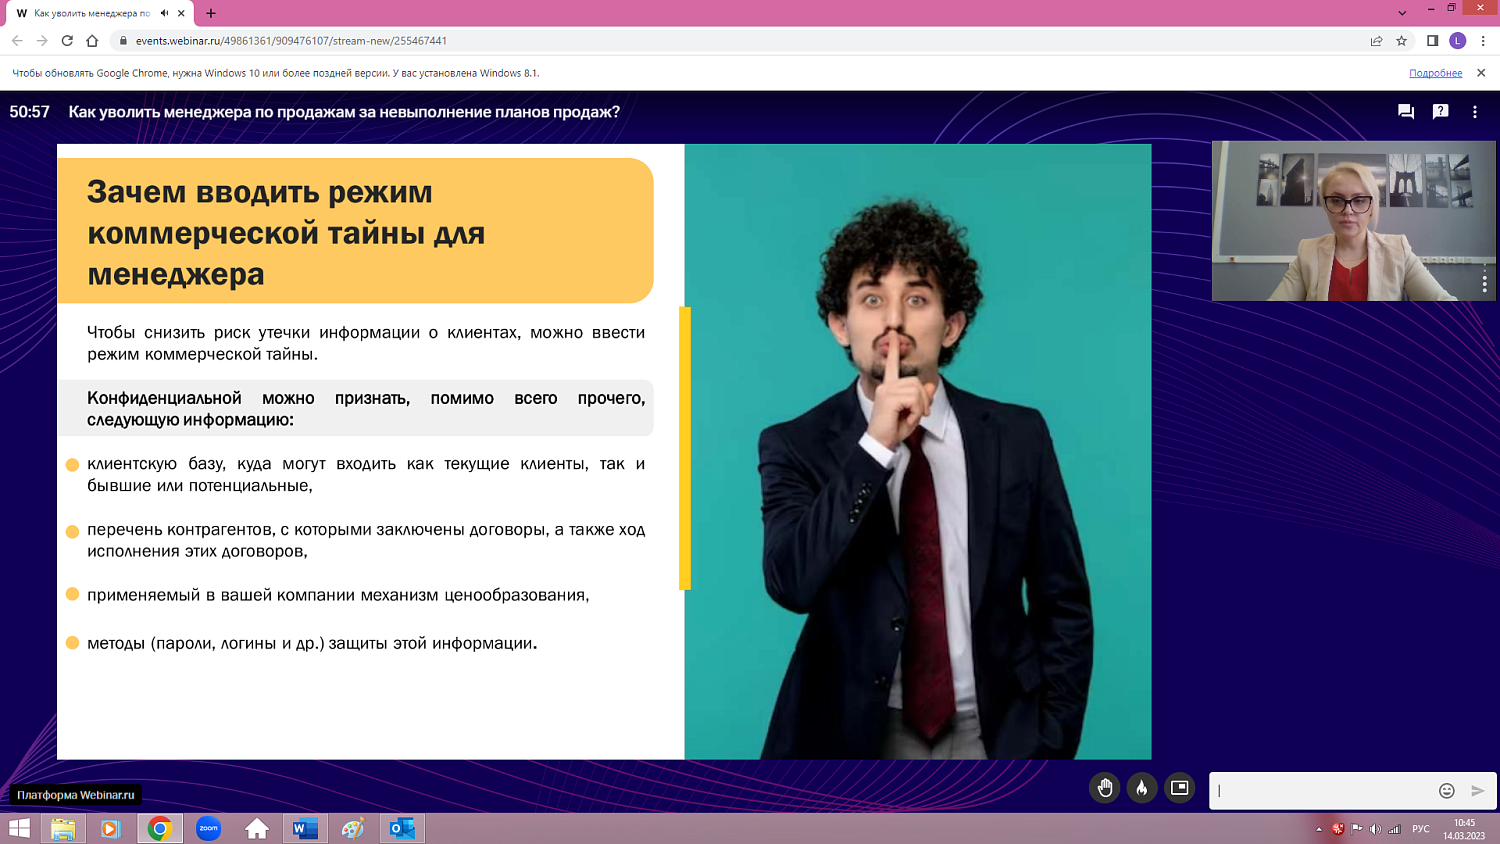The width and height of the screenshot is (1500, 844).
Task: Open antivirus tray icon
Action: click(x=1338, y=829)
